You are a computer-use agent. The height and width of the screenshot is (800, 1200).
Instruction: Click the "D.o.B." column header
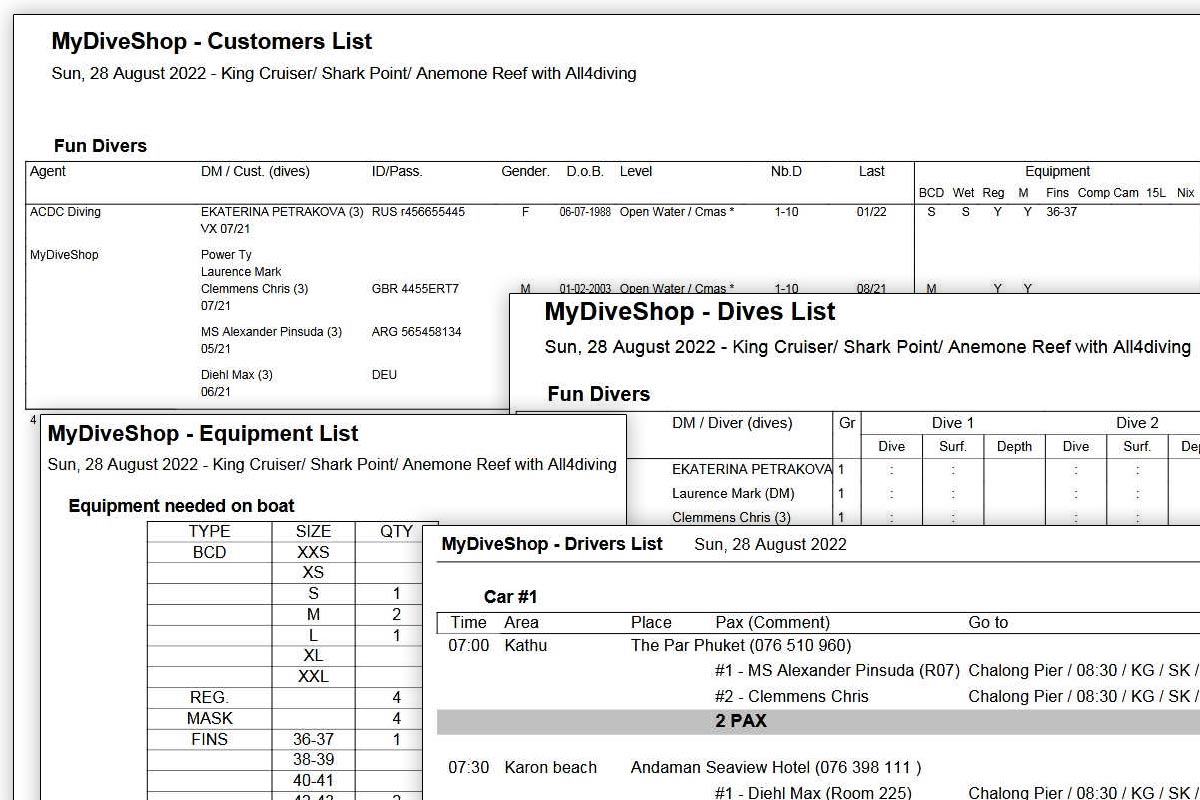[585, 172]
